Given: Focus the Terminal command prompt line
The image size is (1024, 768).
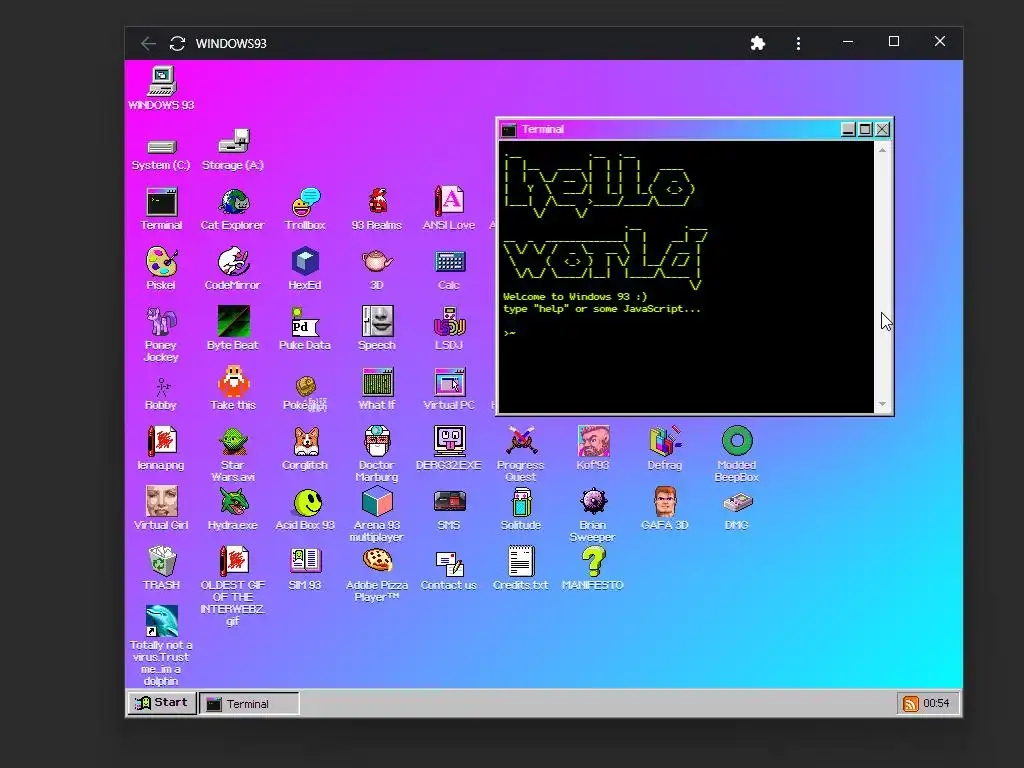Looking at the screenshot, I should (x=686, y=333).
